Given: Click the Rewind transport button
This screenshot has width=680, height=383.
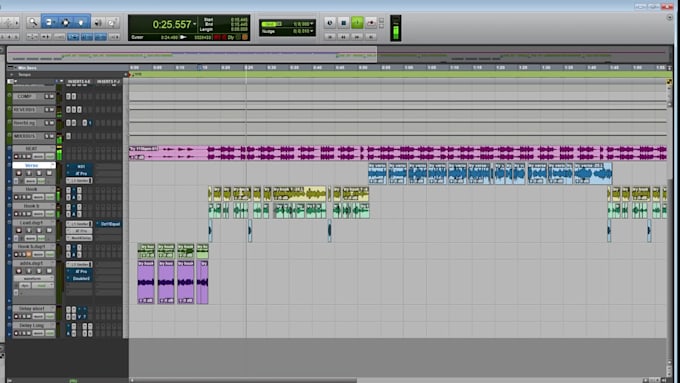Looking at the screenshot, I should 343,37.
